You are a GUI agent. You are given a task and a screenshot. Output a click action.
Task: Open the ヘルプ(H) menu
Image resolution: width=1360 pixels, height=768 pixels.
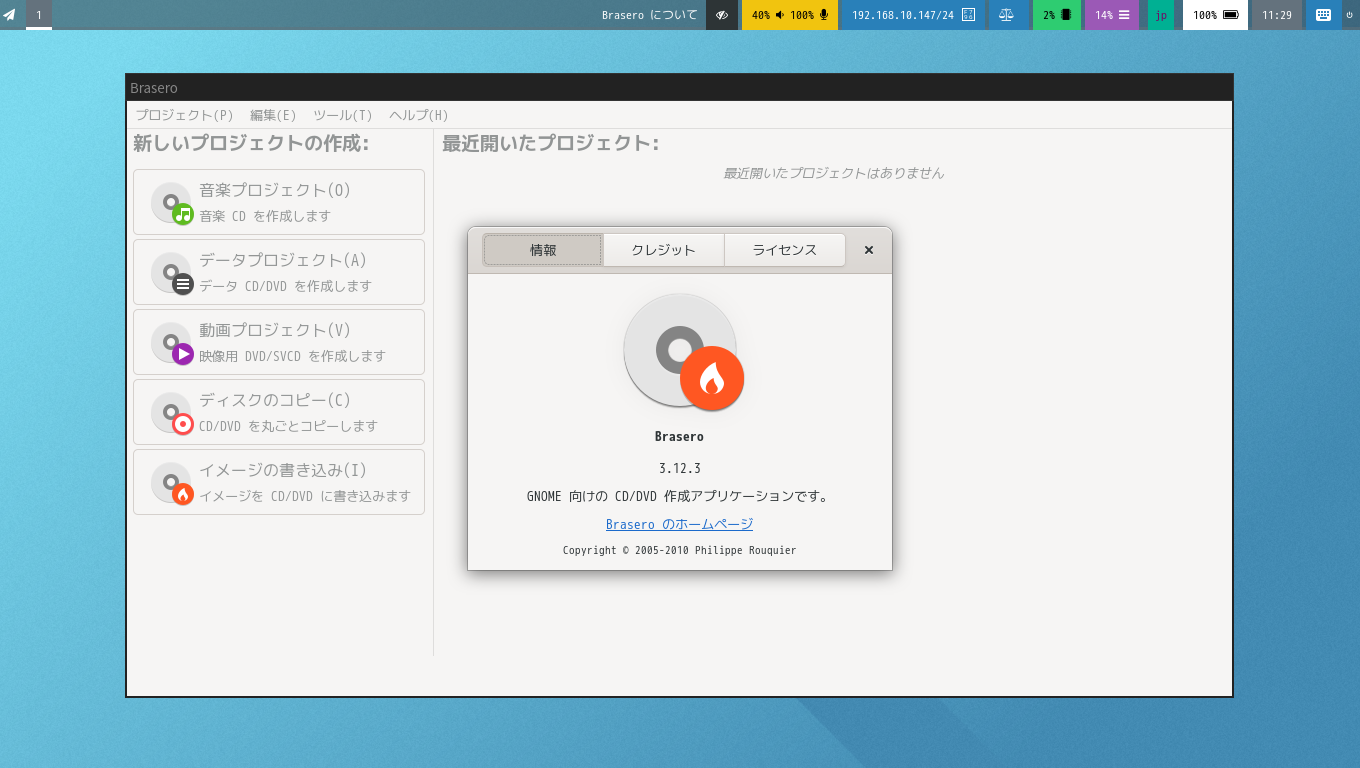point(419,115)
